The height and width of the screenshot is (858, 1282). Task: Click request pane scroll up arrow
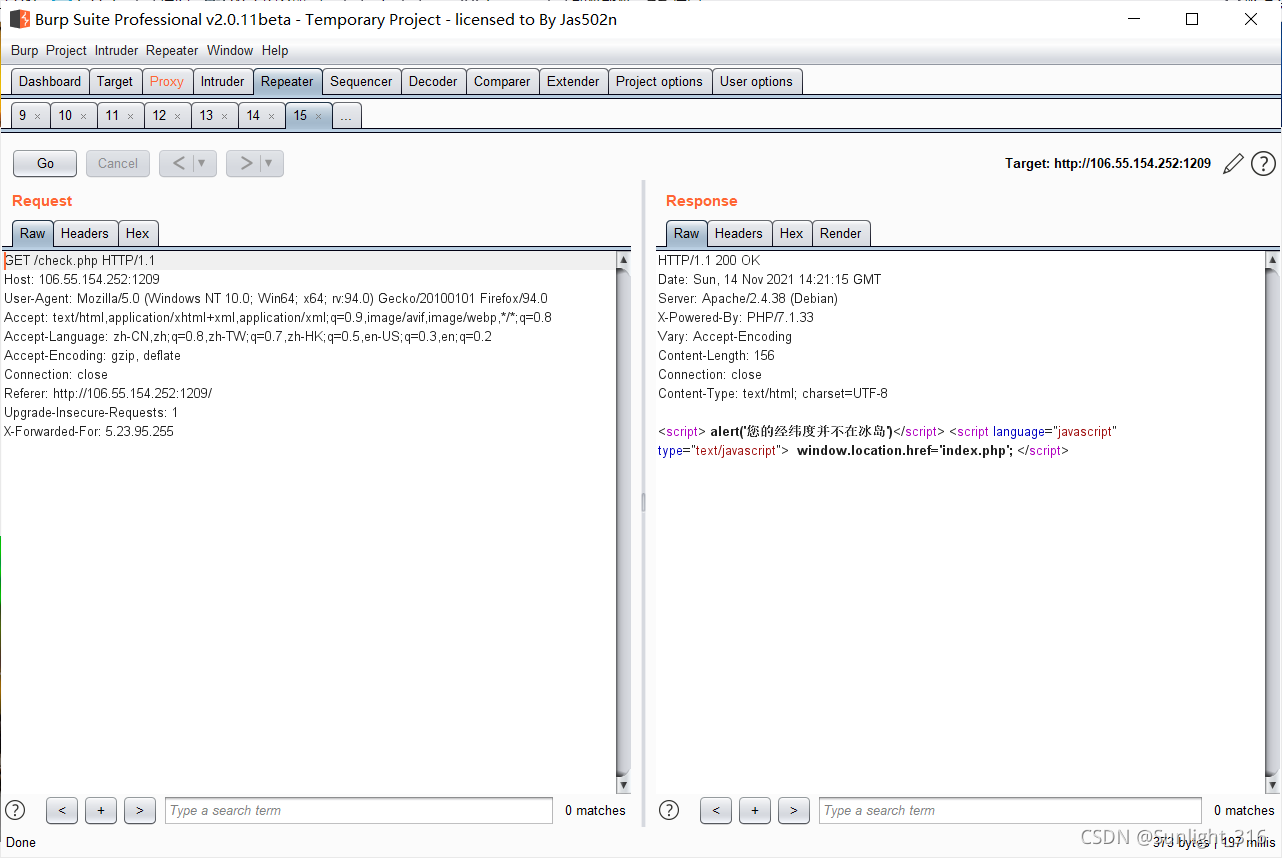click(x=624, y=260)
